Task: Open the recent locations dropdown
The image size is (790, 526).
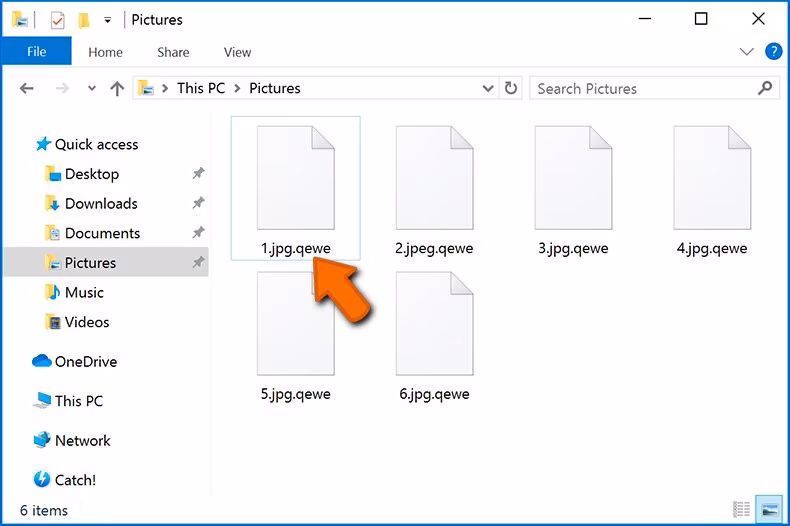Action: (91, 88)
